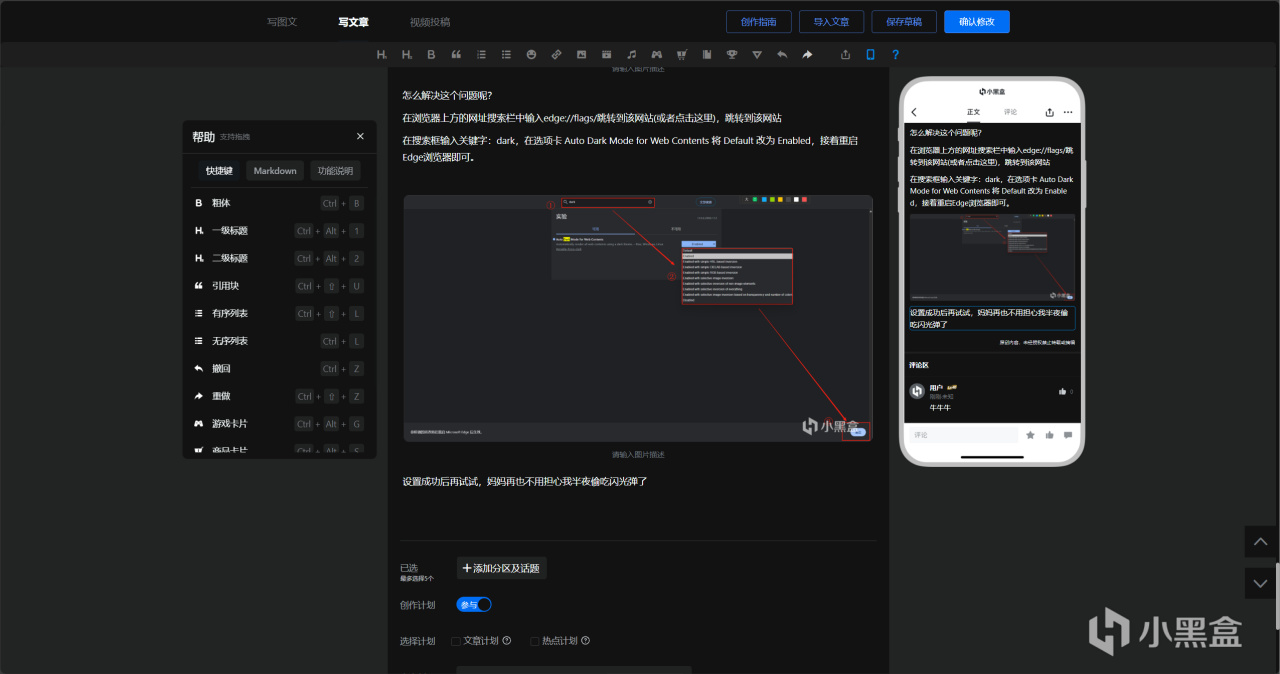Click 游戏卡片 shortcut row in help
Viewport: 1280px width, 674px height.
tap(279, 424)
